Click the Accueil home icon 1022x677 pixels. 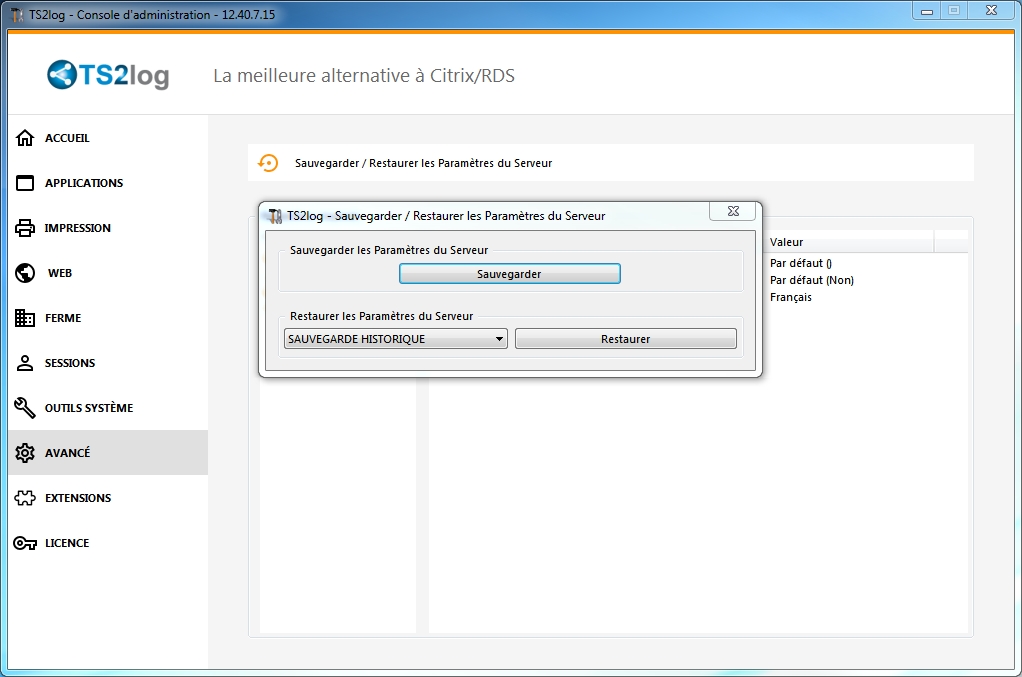pyautogui.click(x=25, y=138)
